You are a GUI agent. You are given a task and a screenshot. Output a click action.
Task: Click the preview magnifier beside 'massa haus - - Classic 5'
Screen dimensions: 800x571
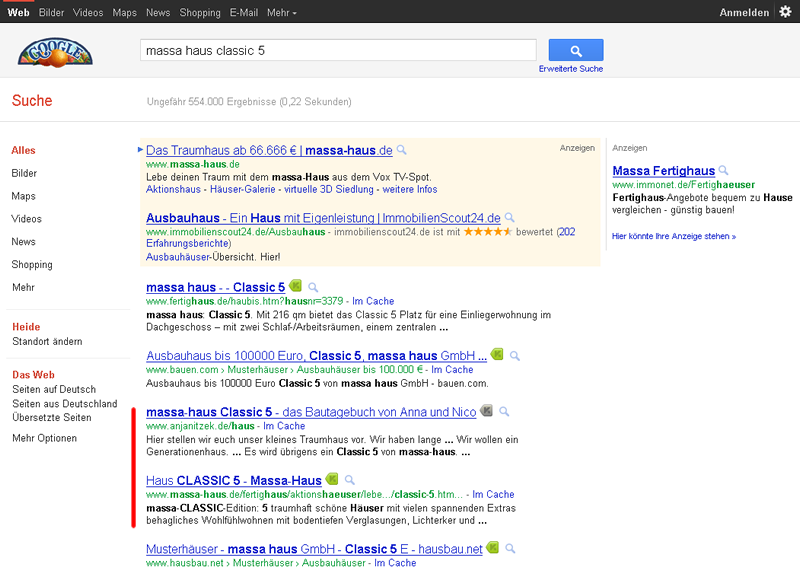point(313,287)
